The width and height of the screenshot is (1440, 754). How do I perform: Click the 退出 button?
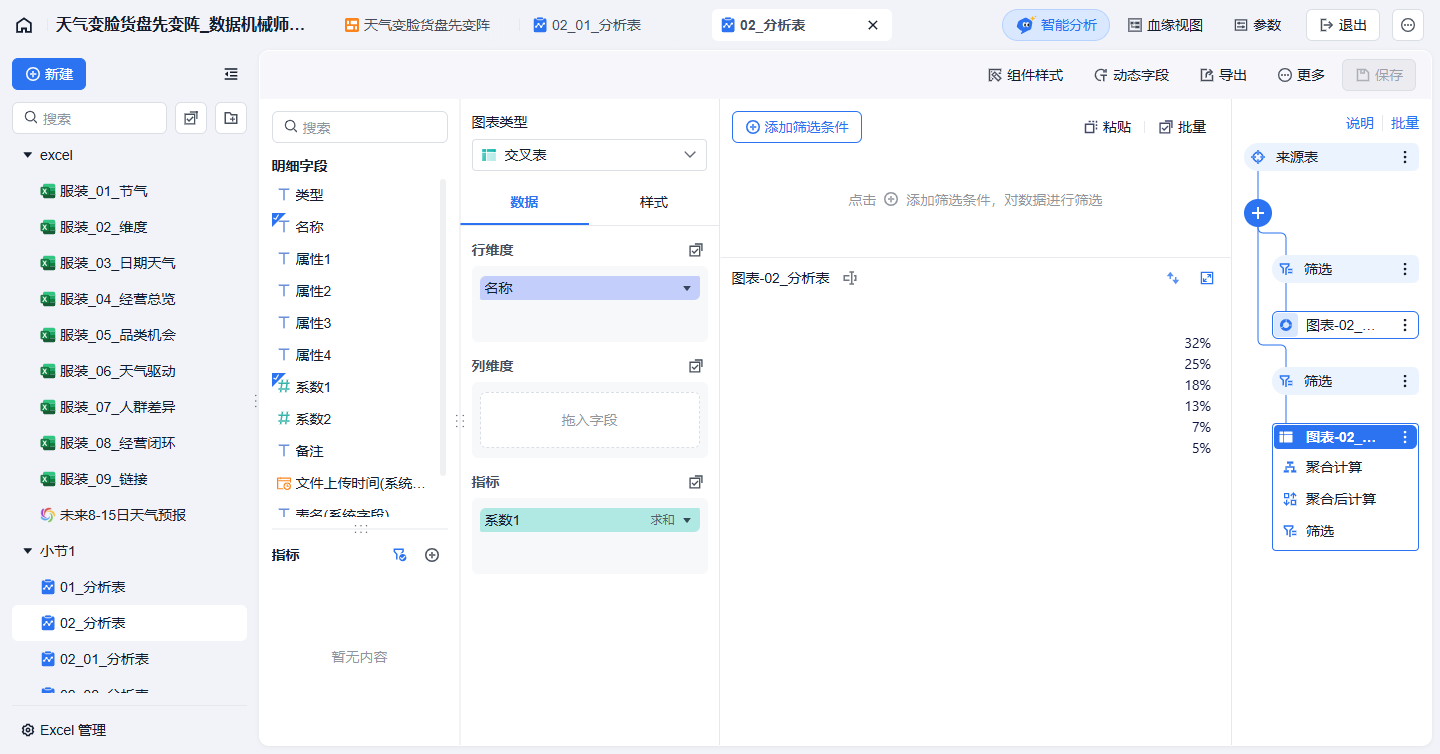(1343, 25)
